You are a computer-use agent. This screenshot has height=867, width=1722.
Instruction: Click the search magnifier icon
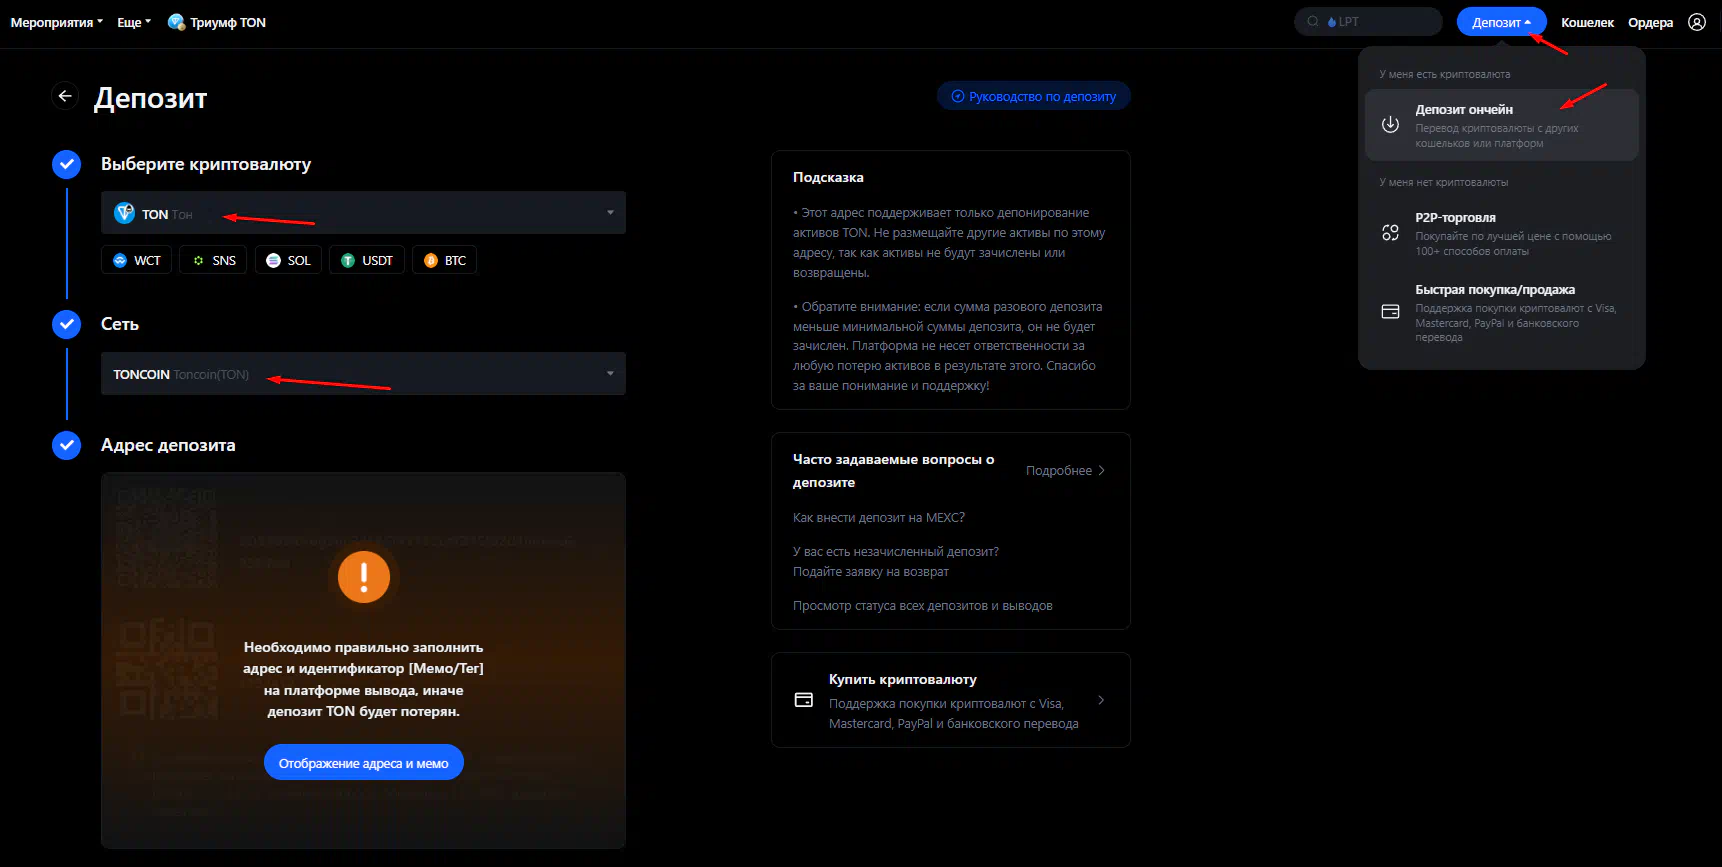tap(1313, 21)
